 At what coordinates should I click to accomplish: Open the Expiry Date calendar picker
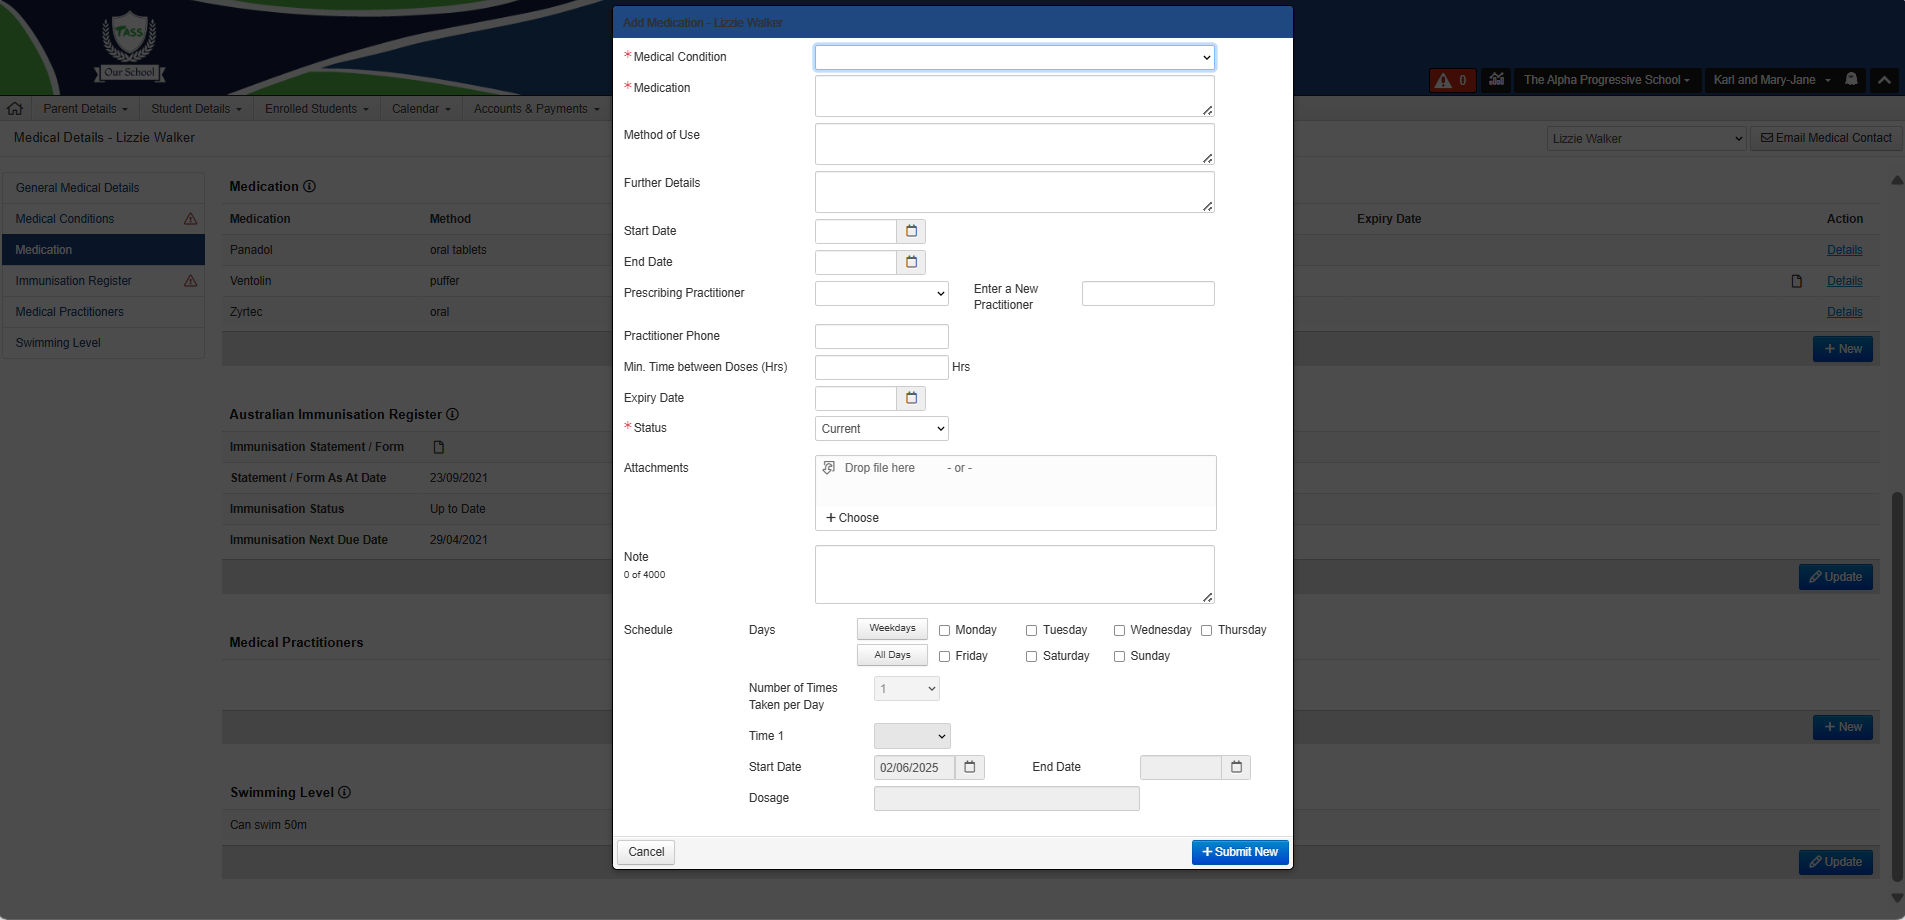(911, 398)
